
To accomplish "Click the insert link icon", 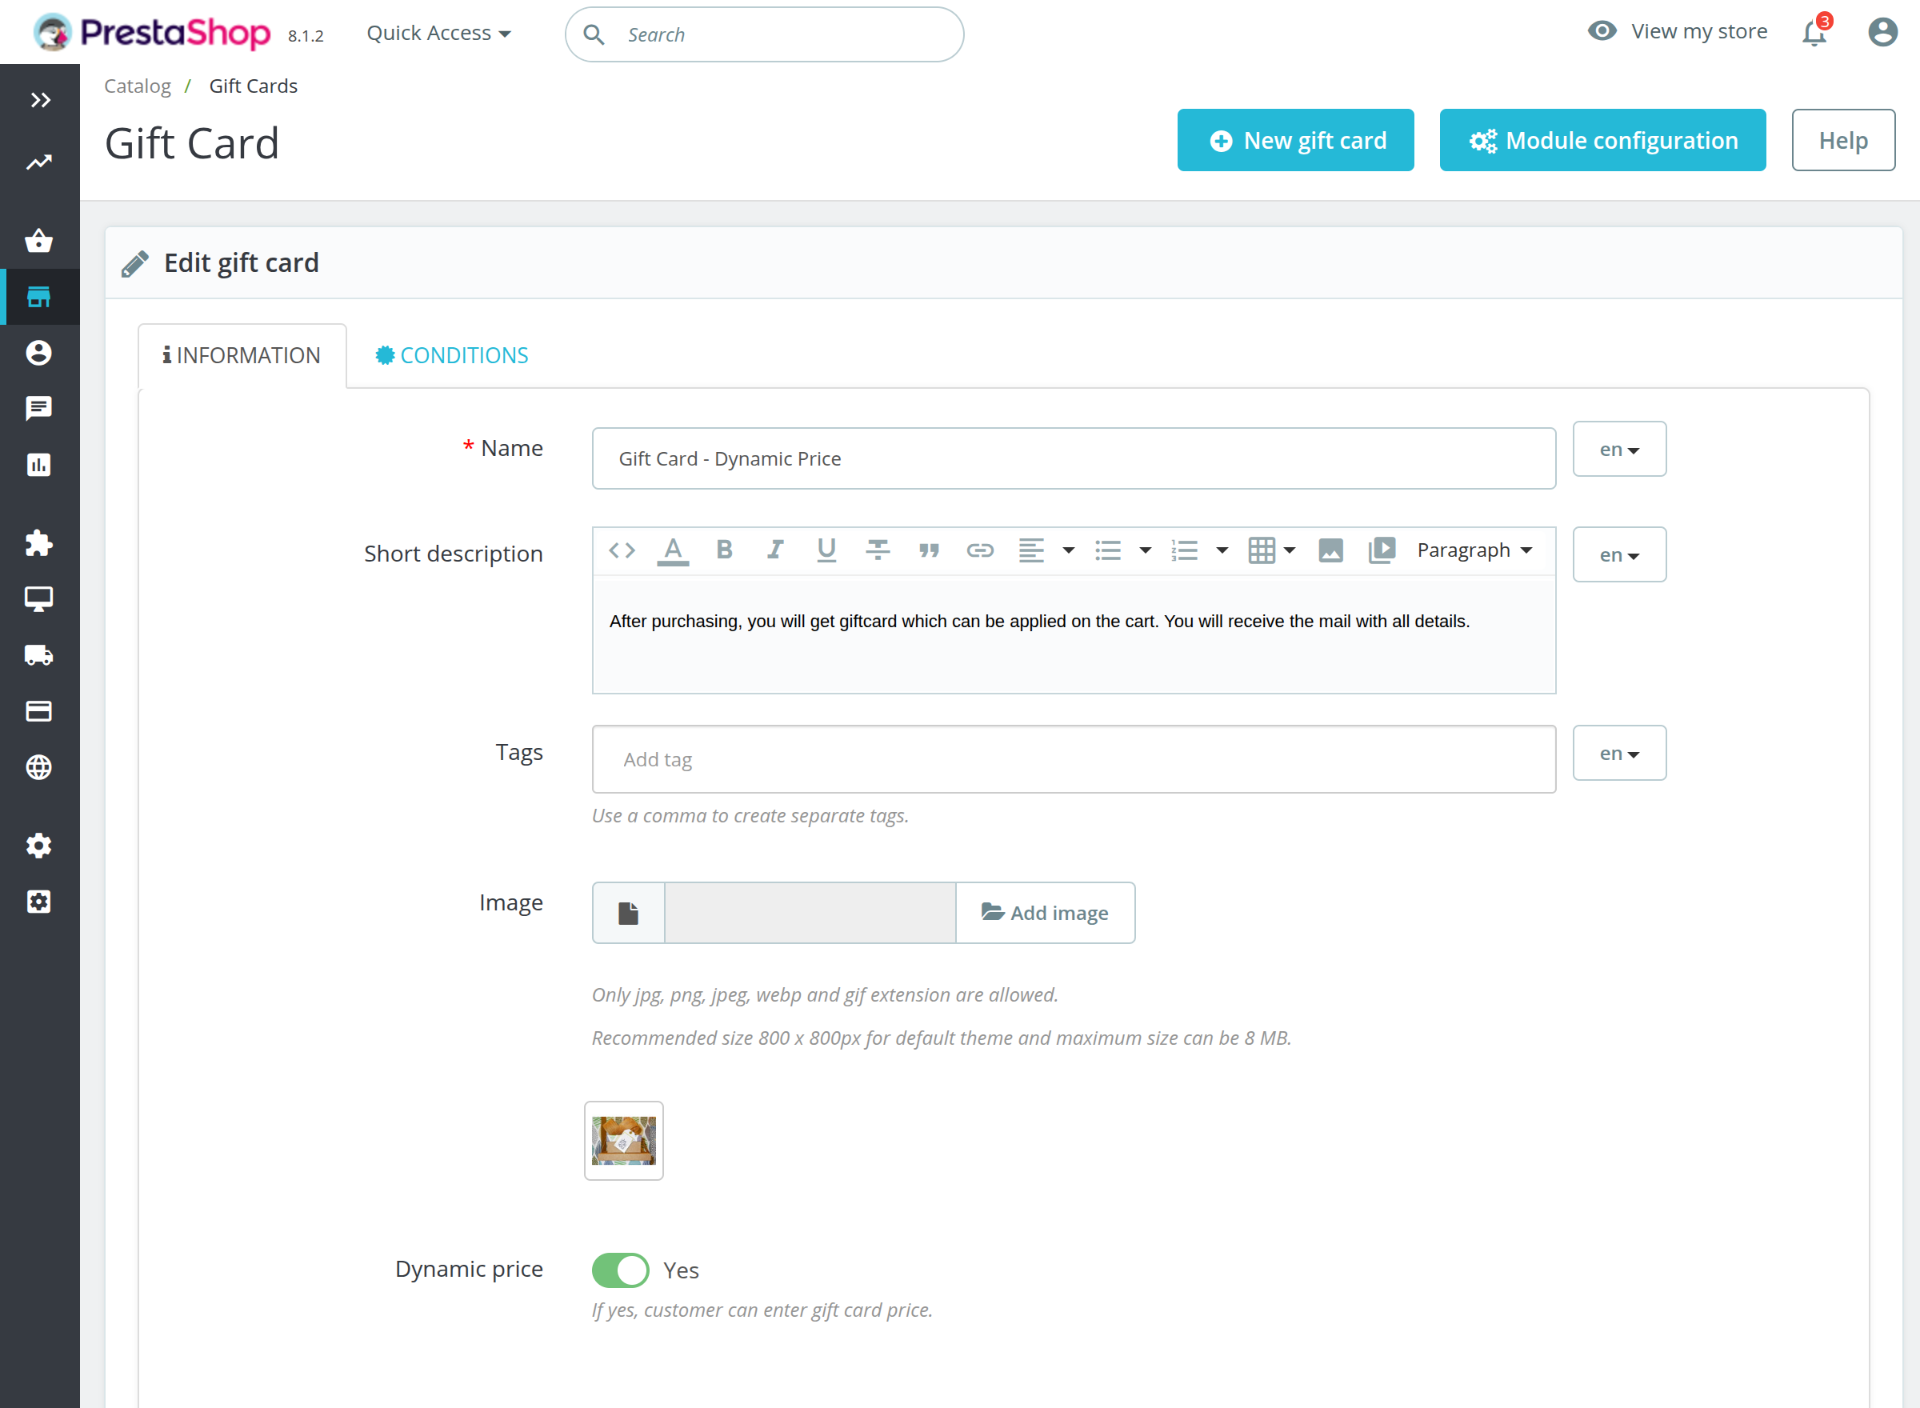I will click(980, 550).
